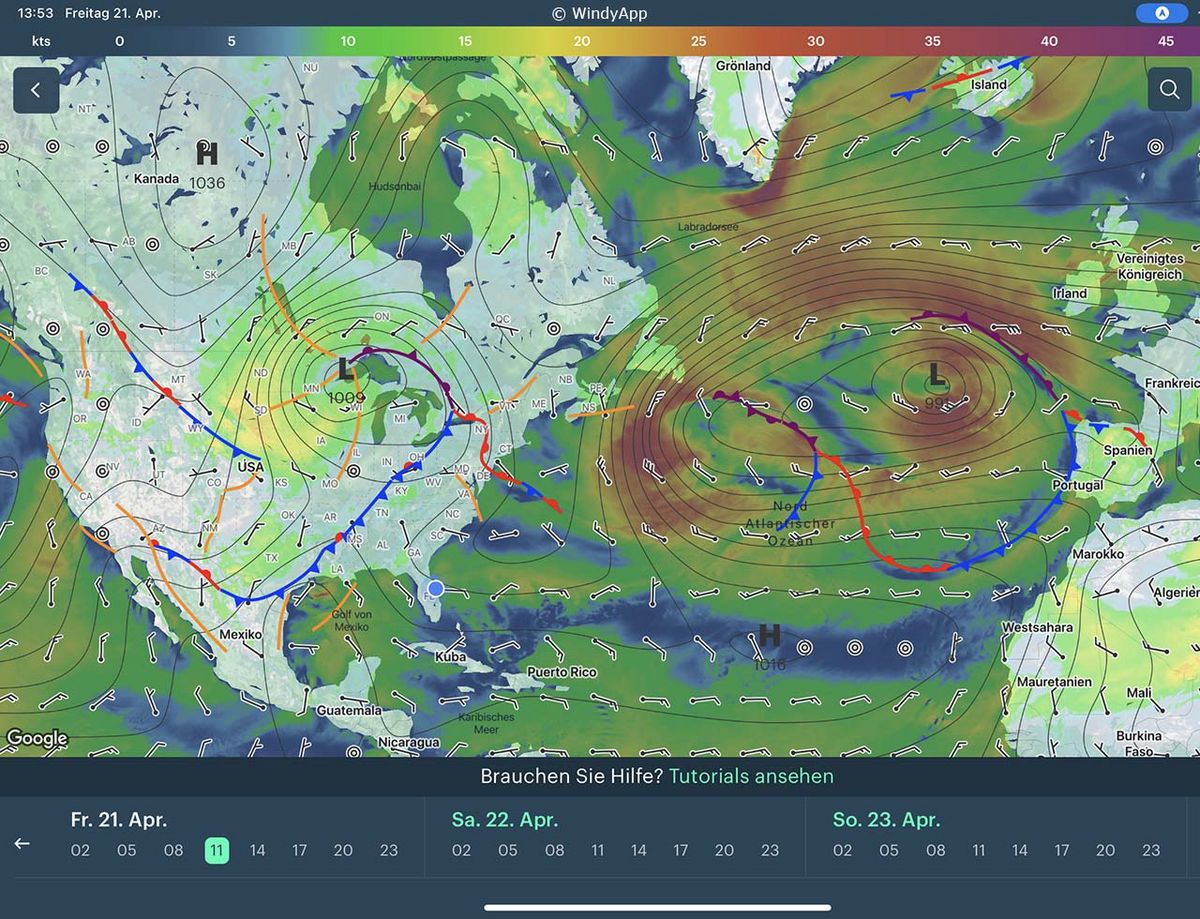Tap the Sa. 22. Apr. day heading

504,820
